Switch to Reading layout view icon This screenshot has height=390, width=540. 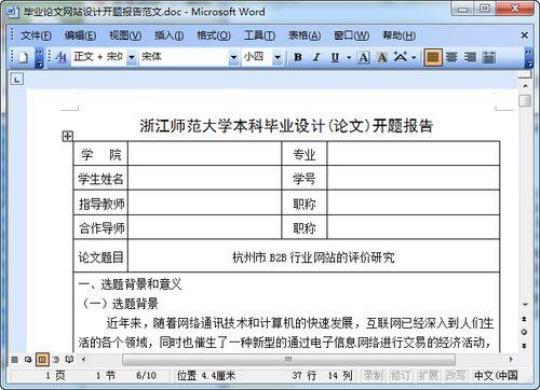69,360
